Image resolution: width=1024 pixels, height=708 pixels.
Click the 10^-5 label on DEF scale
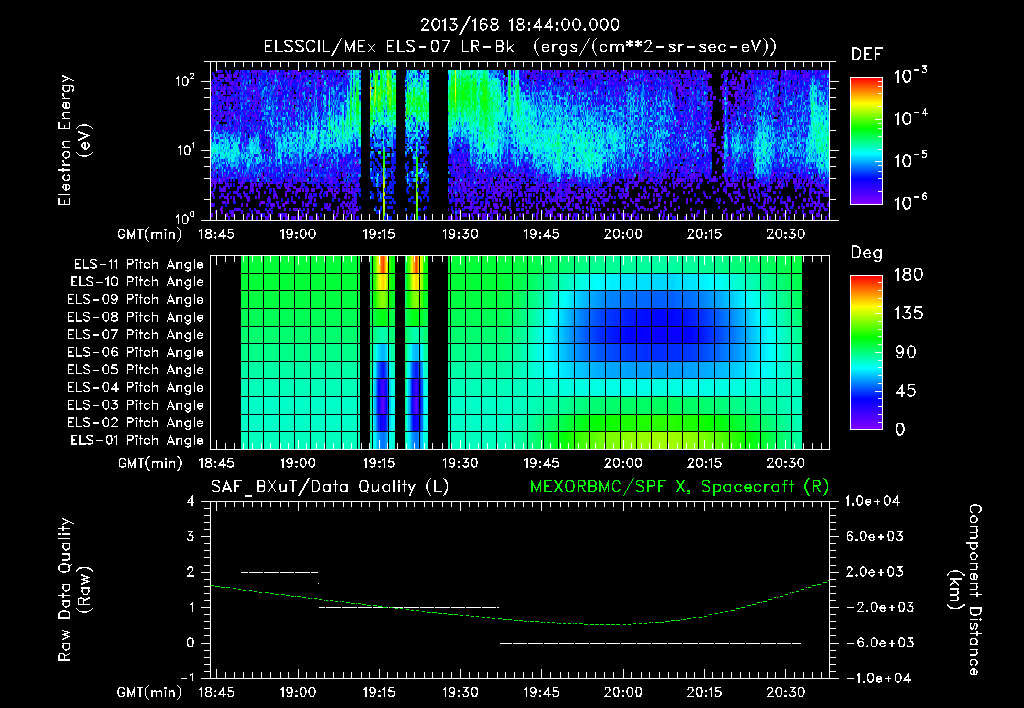click(x=910, y=160)
